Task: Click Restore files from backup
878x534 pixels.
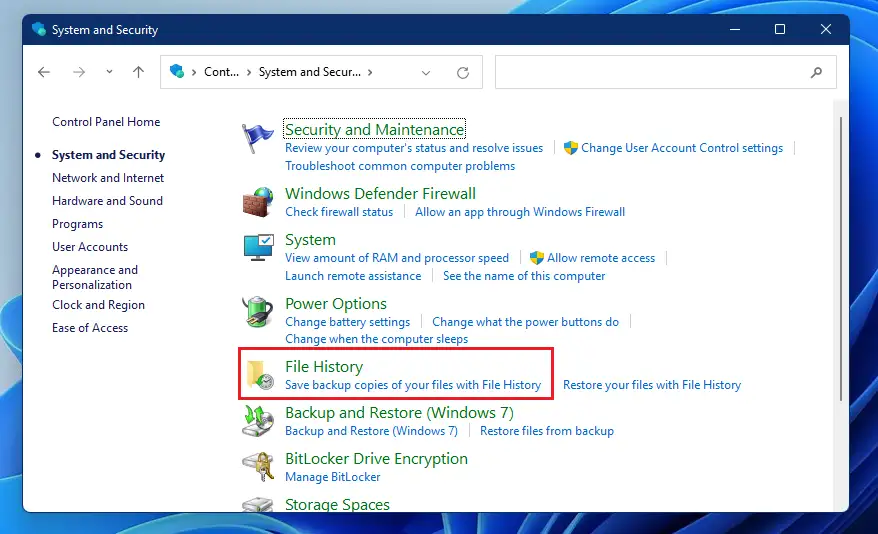Action: pyautogui.click(x=547, y=430)
